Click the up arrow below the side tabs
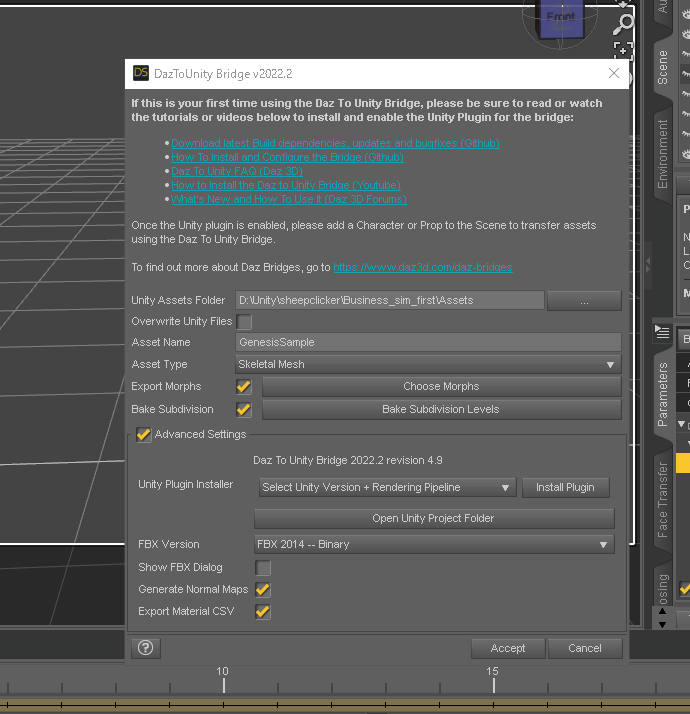Screen dimensions: 690x714 663,612
